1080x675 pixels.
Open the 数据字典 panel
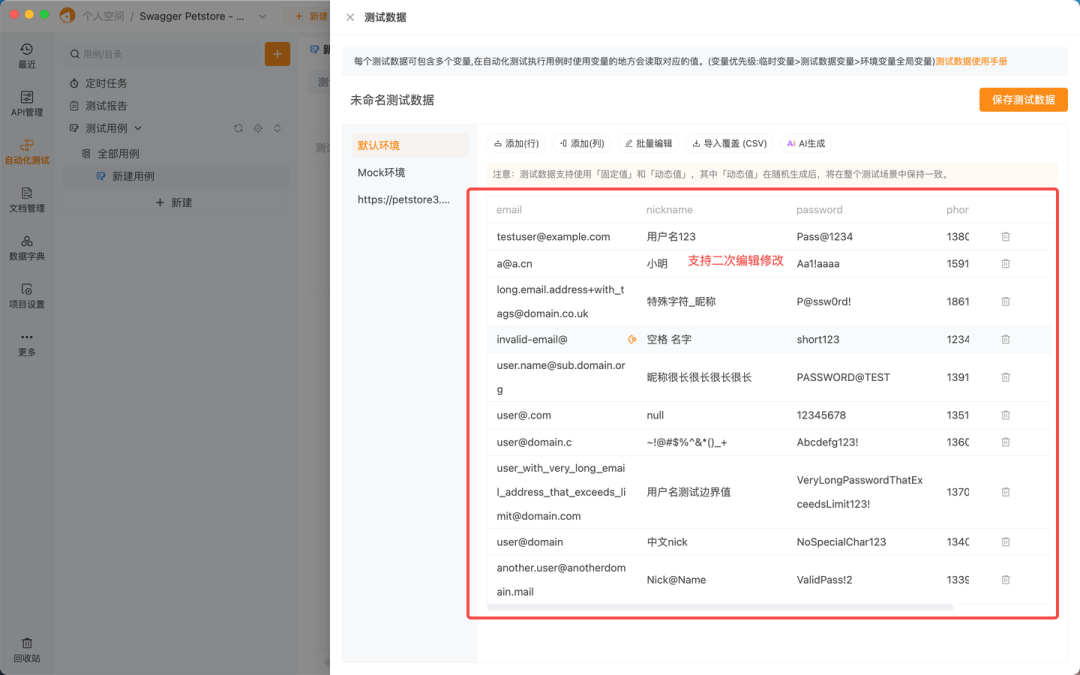26,248
